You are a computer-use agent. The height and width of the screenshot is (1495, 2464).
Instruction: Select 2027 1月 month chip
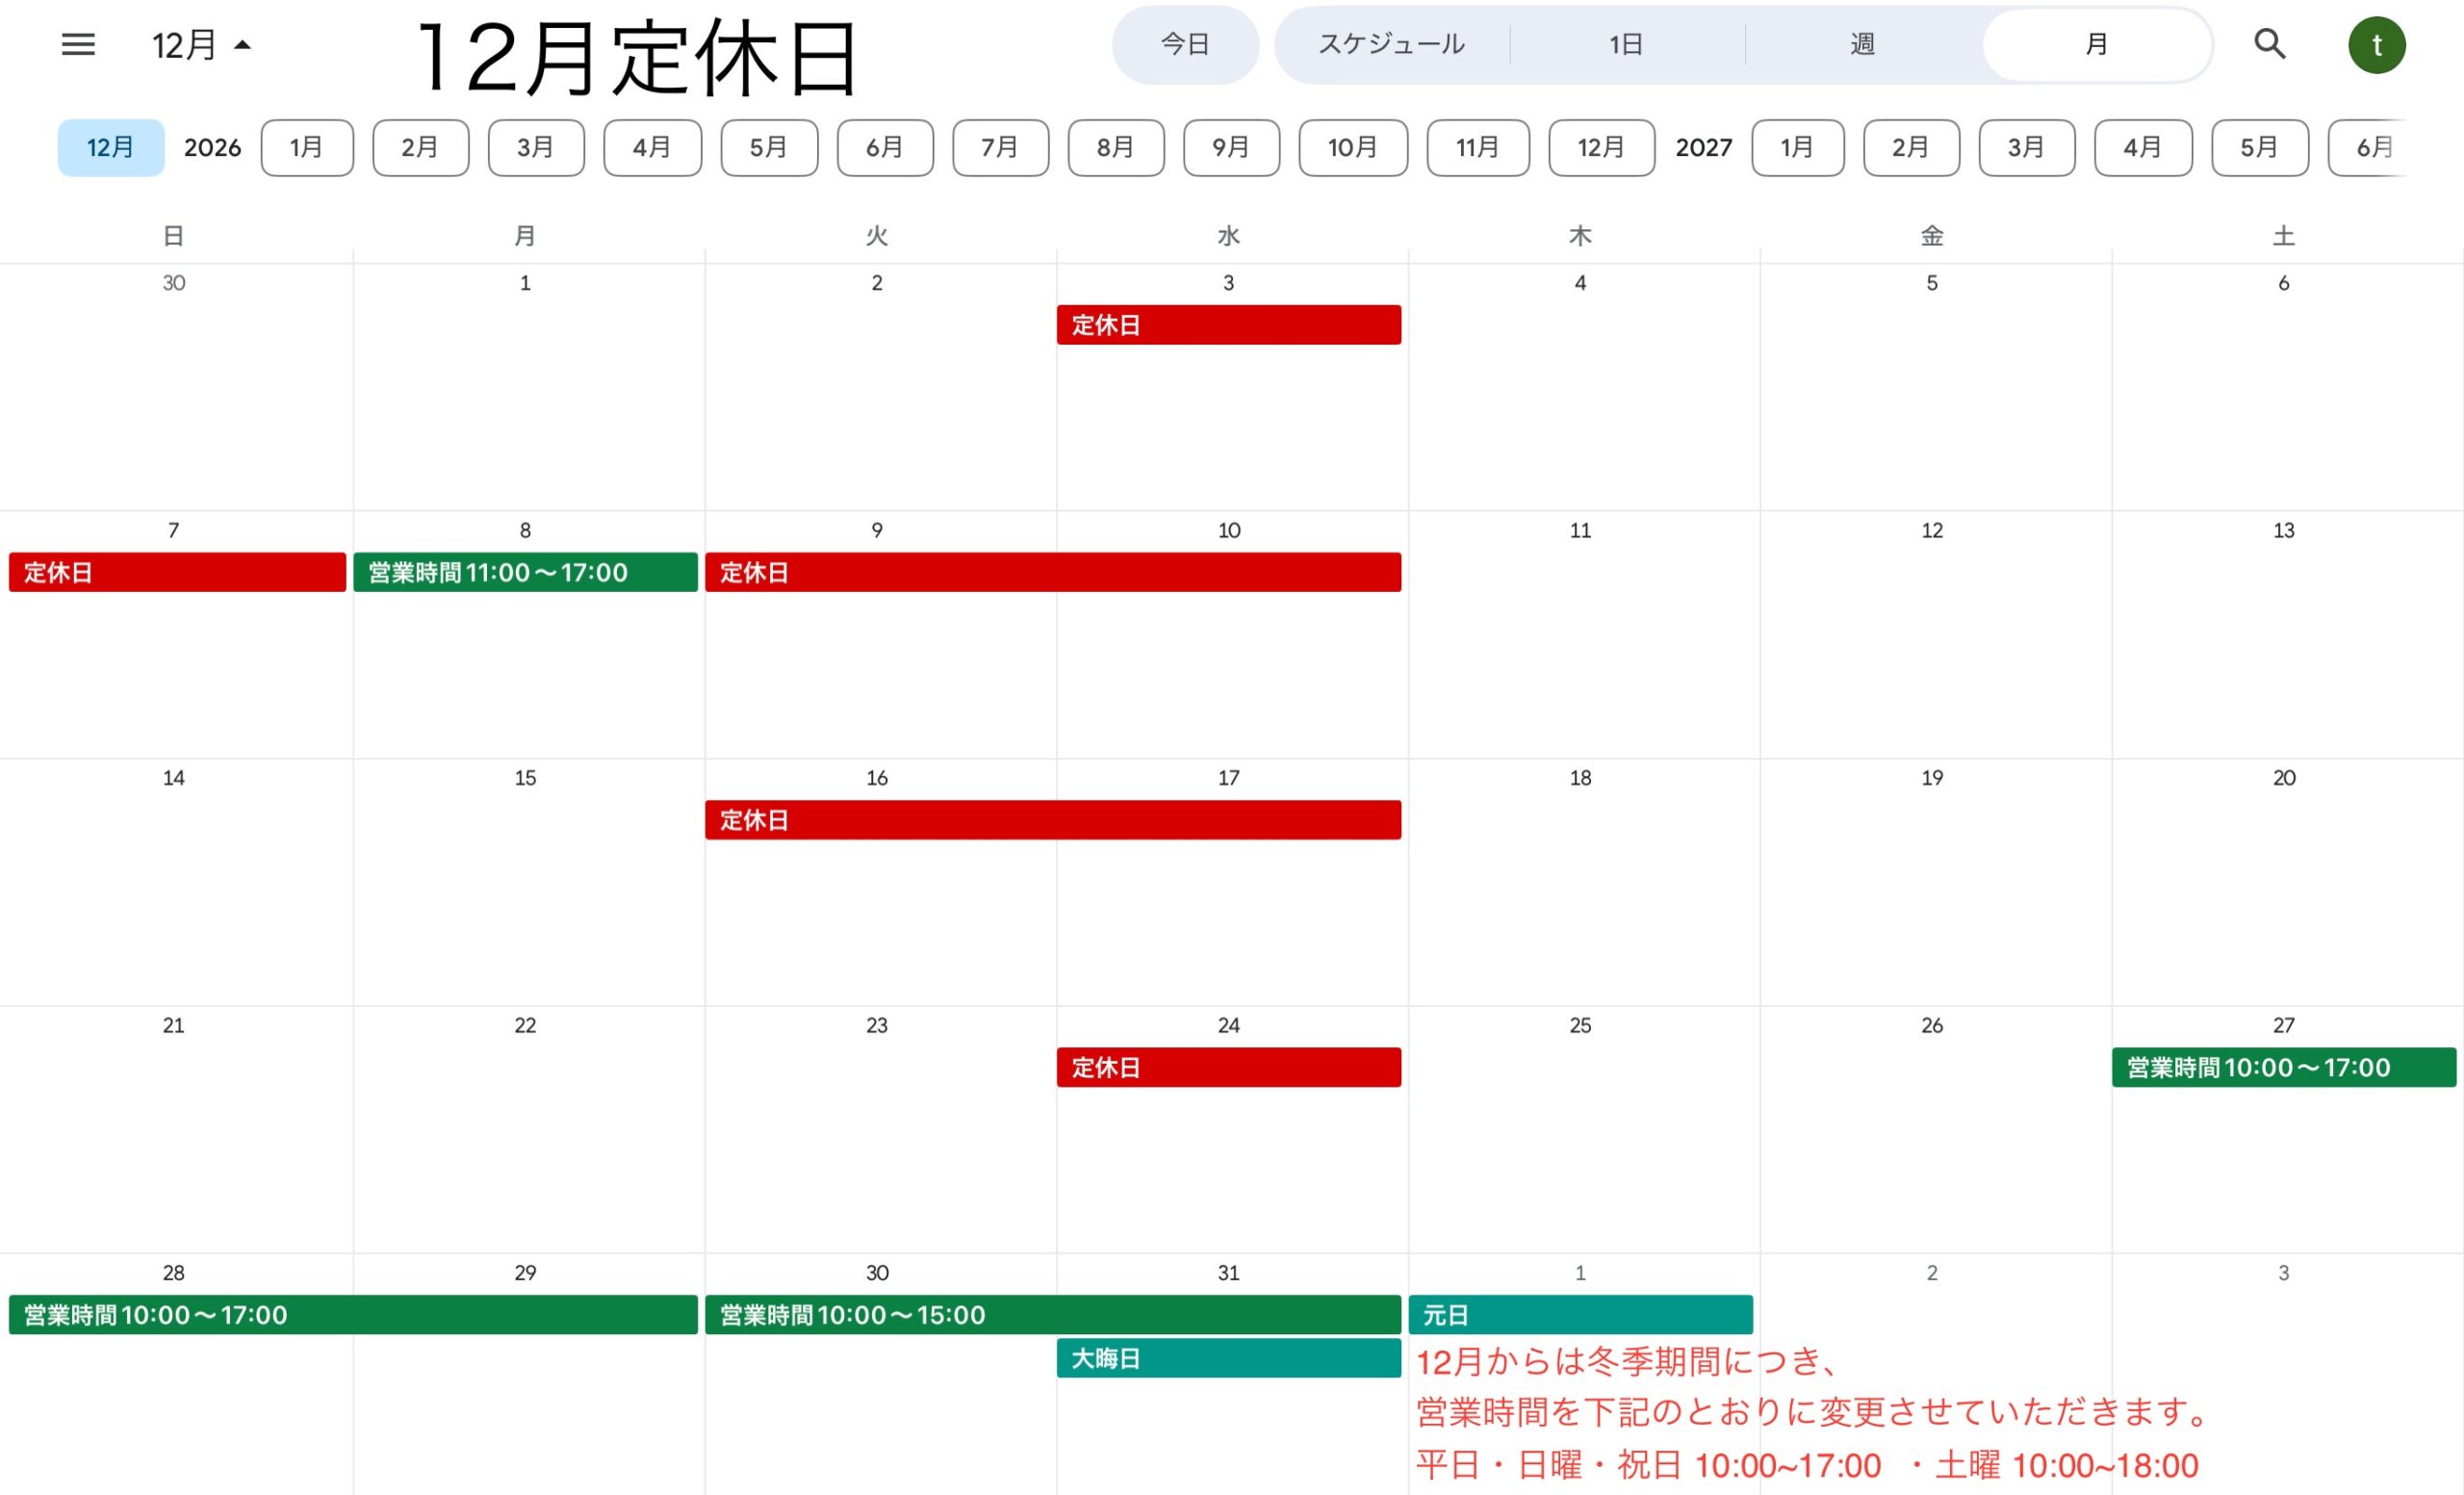[x=1796, y=148]
